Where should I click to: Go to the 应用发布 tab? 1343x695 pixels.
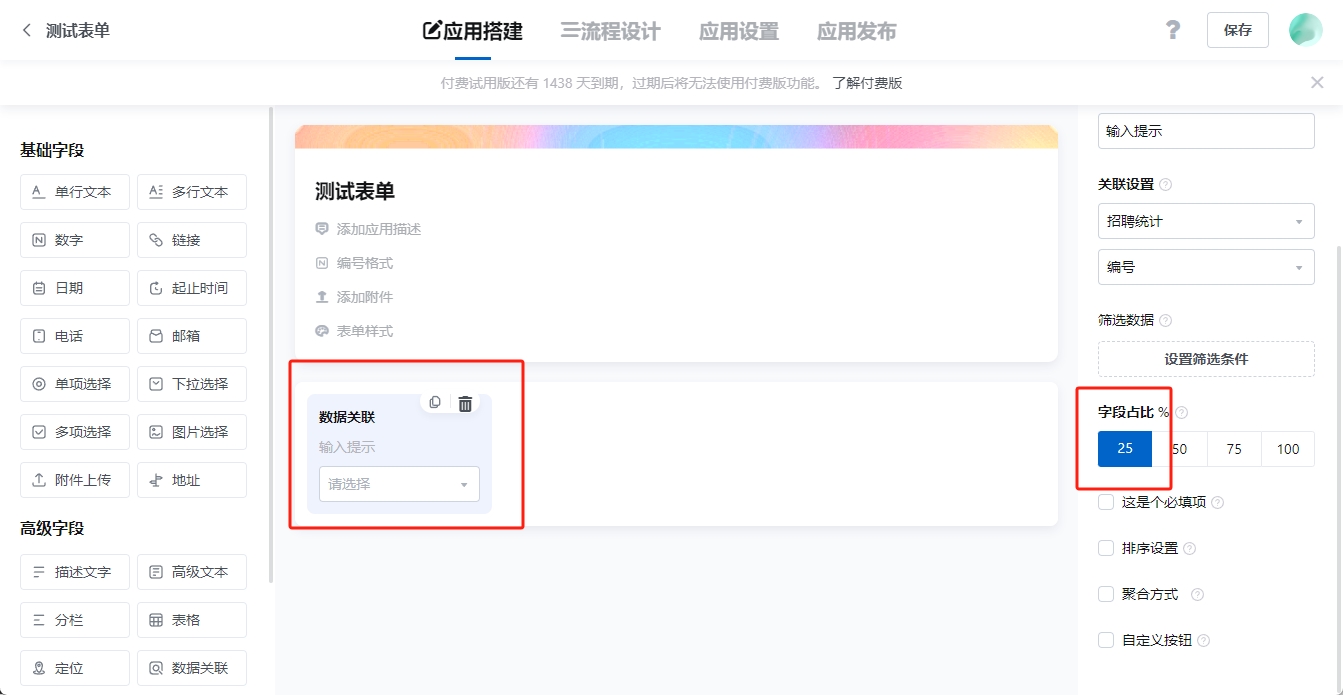pyautogui.click(x=856, y=31)
